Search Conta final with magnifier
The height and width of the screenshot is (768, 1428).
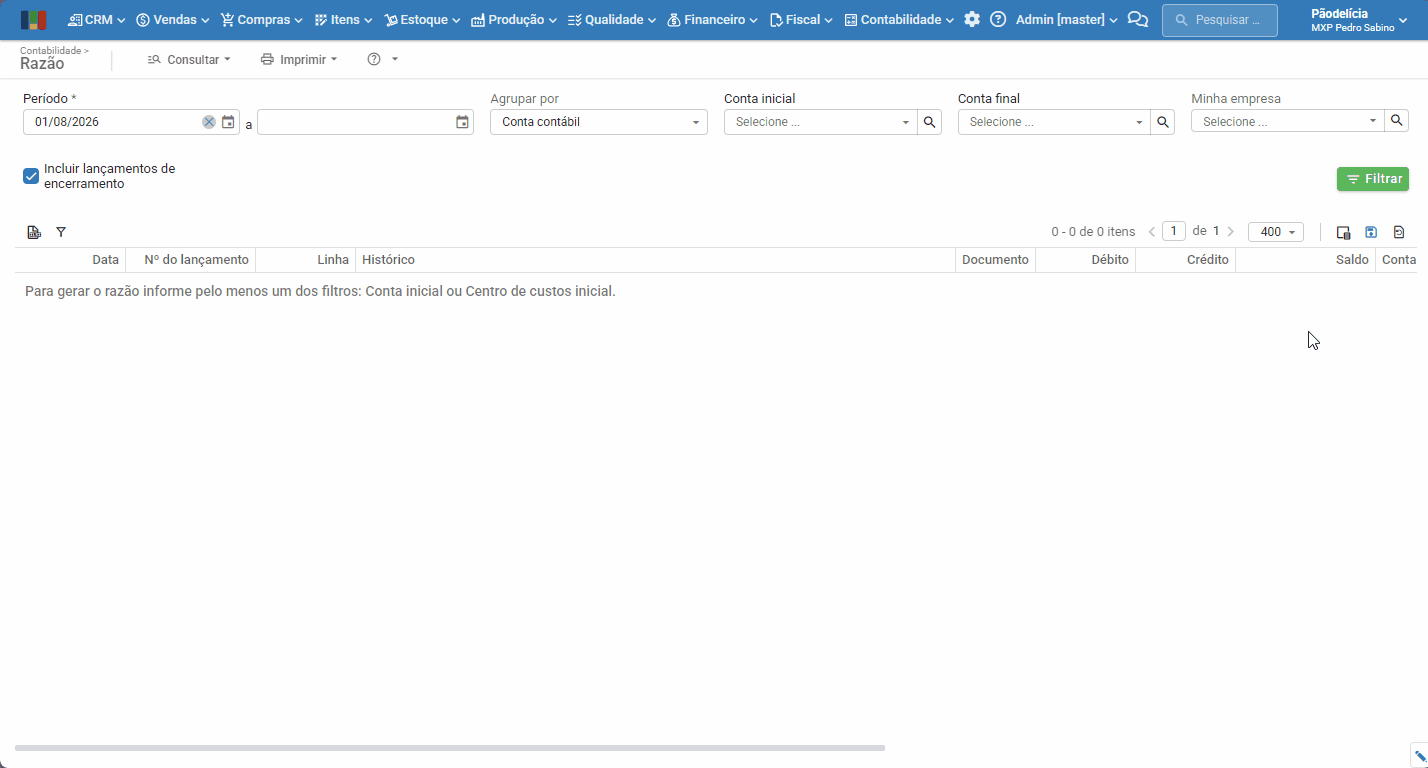click(1163, 122)
